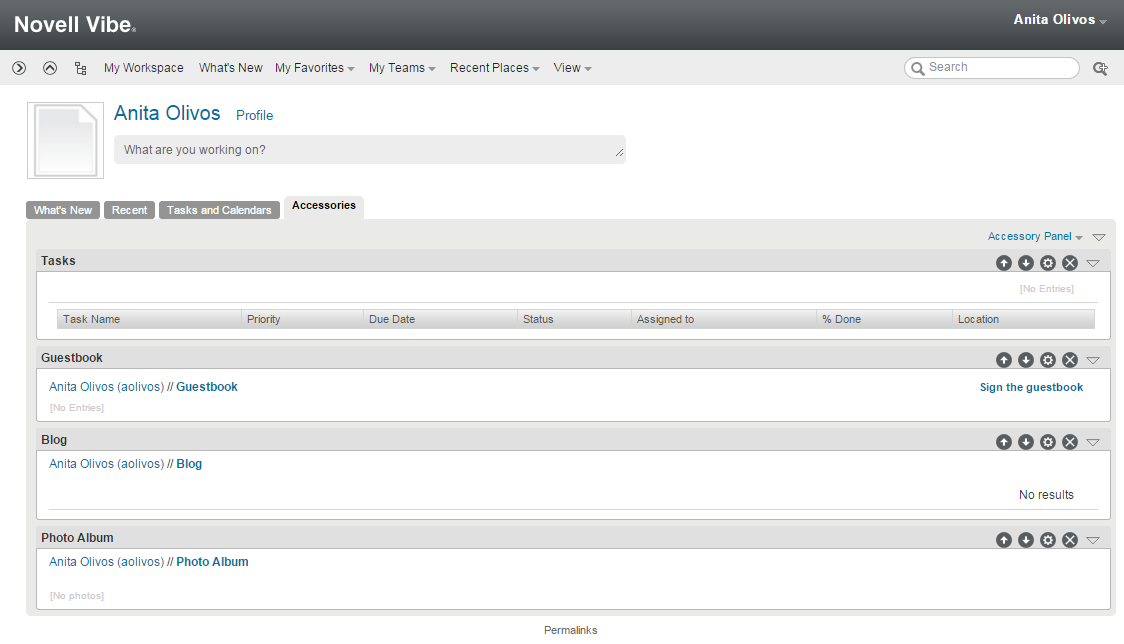Select the Accessories tab
Image resolution: width=1124 pixels, height=644 pixels.
[x=324, y=206]
